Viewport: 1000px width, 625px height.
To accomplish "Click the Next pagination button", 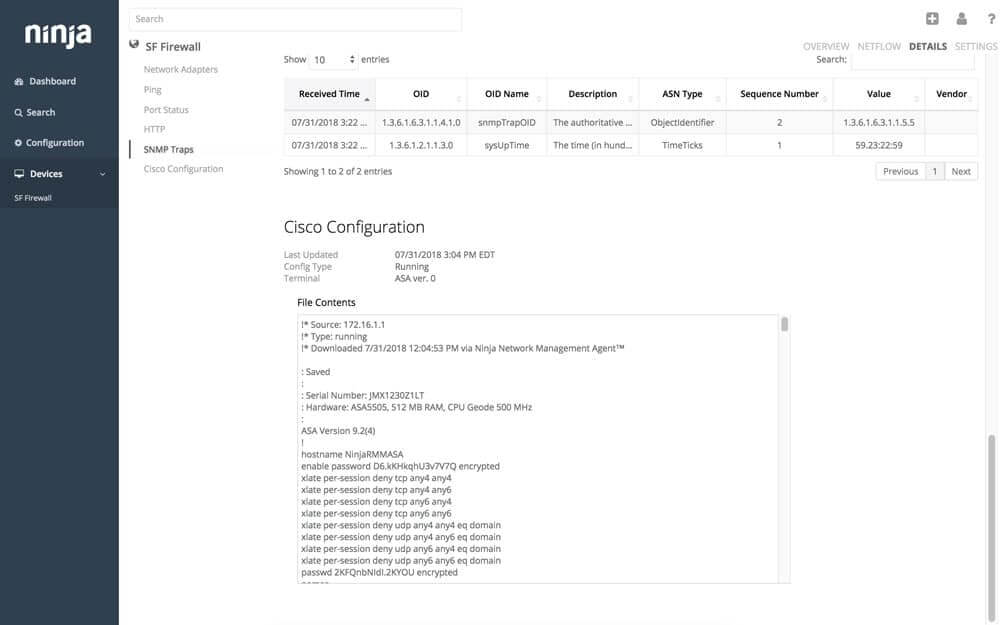I will coord(961,169).
